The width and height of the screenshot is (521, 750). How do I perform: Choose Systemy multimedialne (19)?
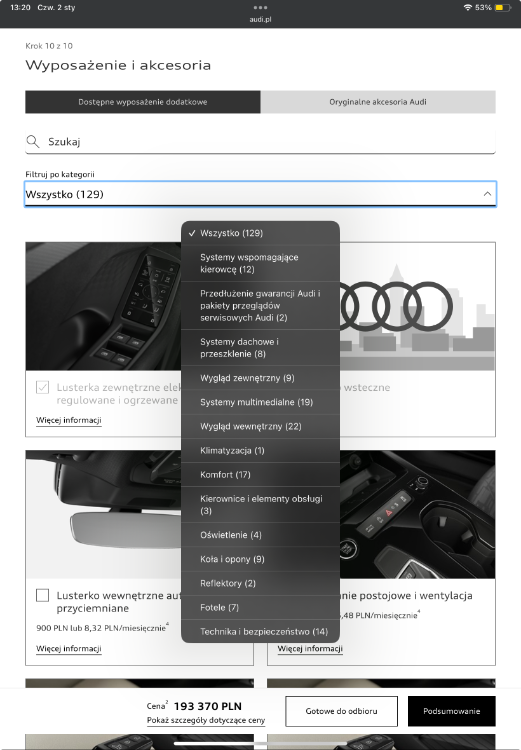tap(260, 402)
